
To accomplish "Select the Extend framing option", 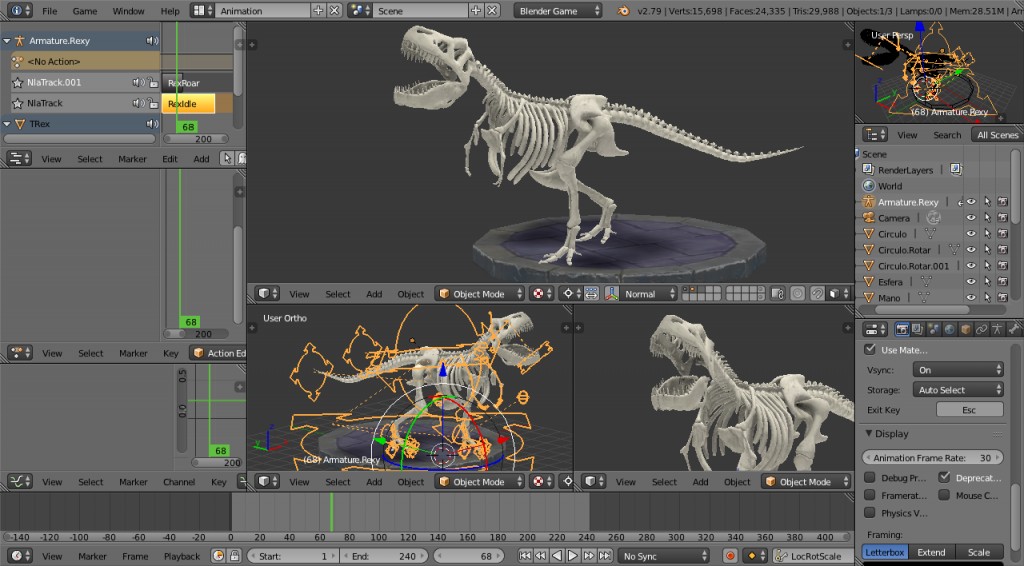I will [931, 552].
